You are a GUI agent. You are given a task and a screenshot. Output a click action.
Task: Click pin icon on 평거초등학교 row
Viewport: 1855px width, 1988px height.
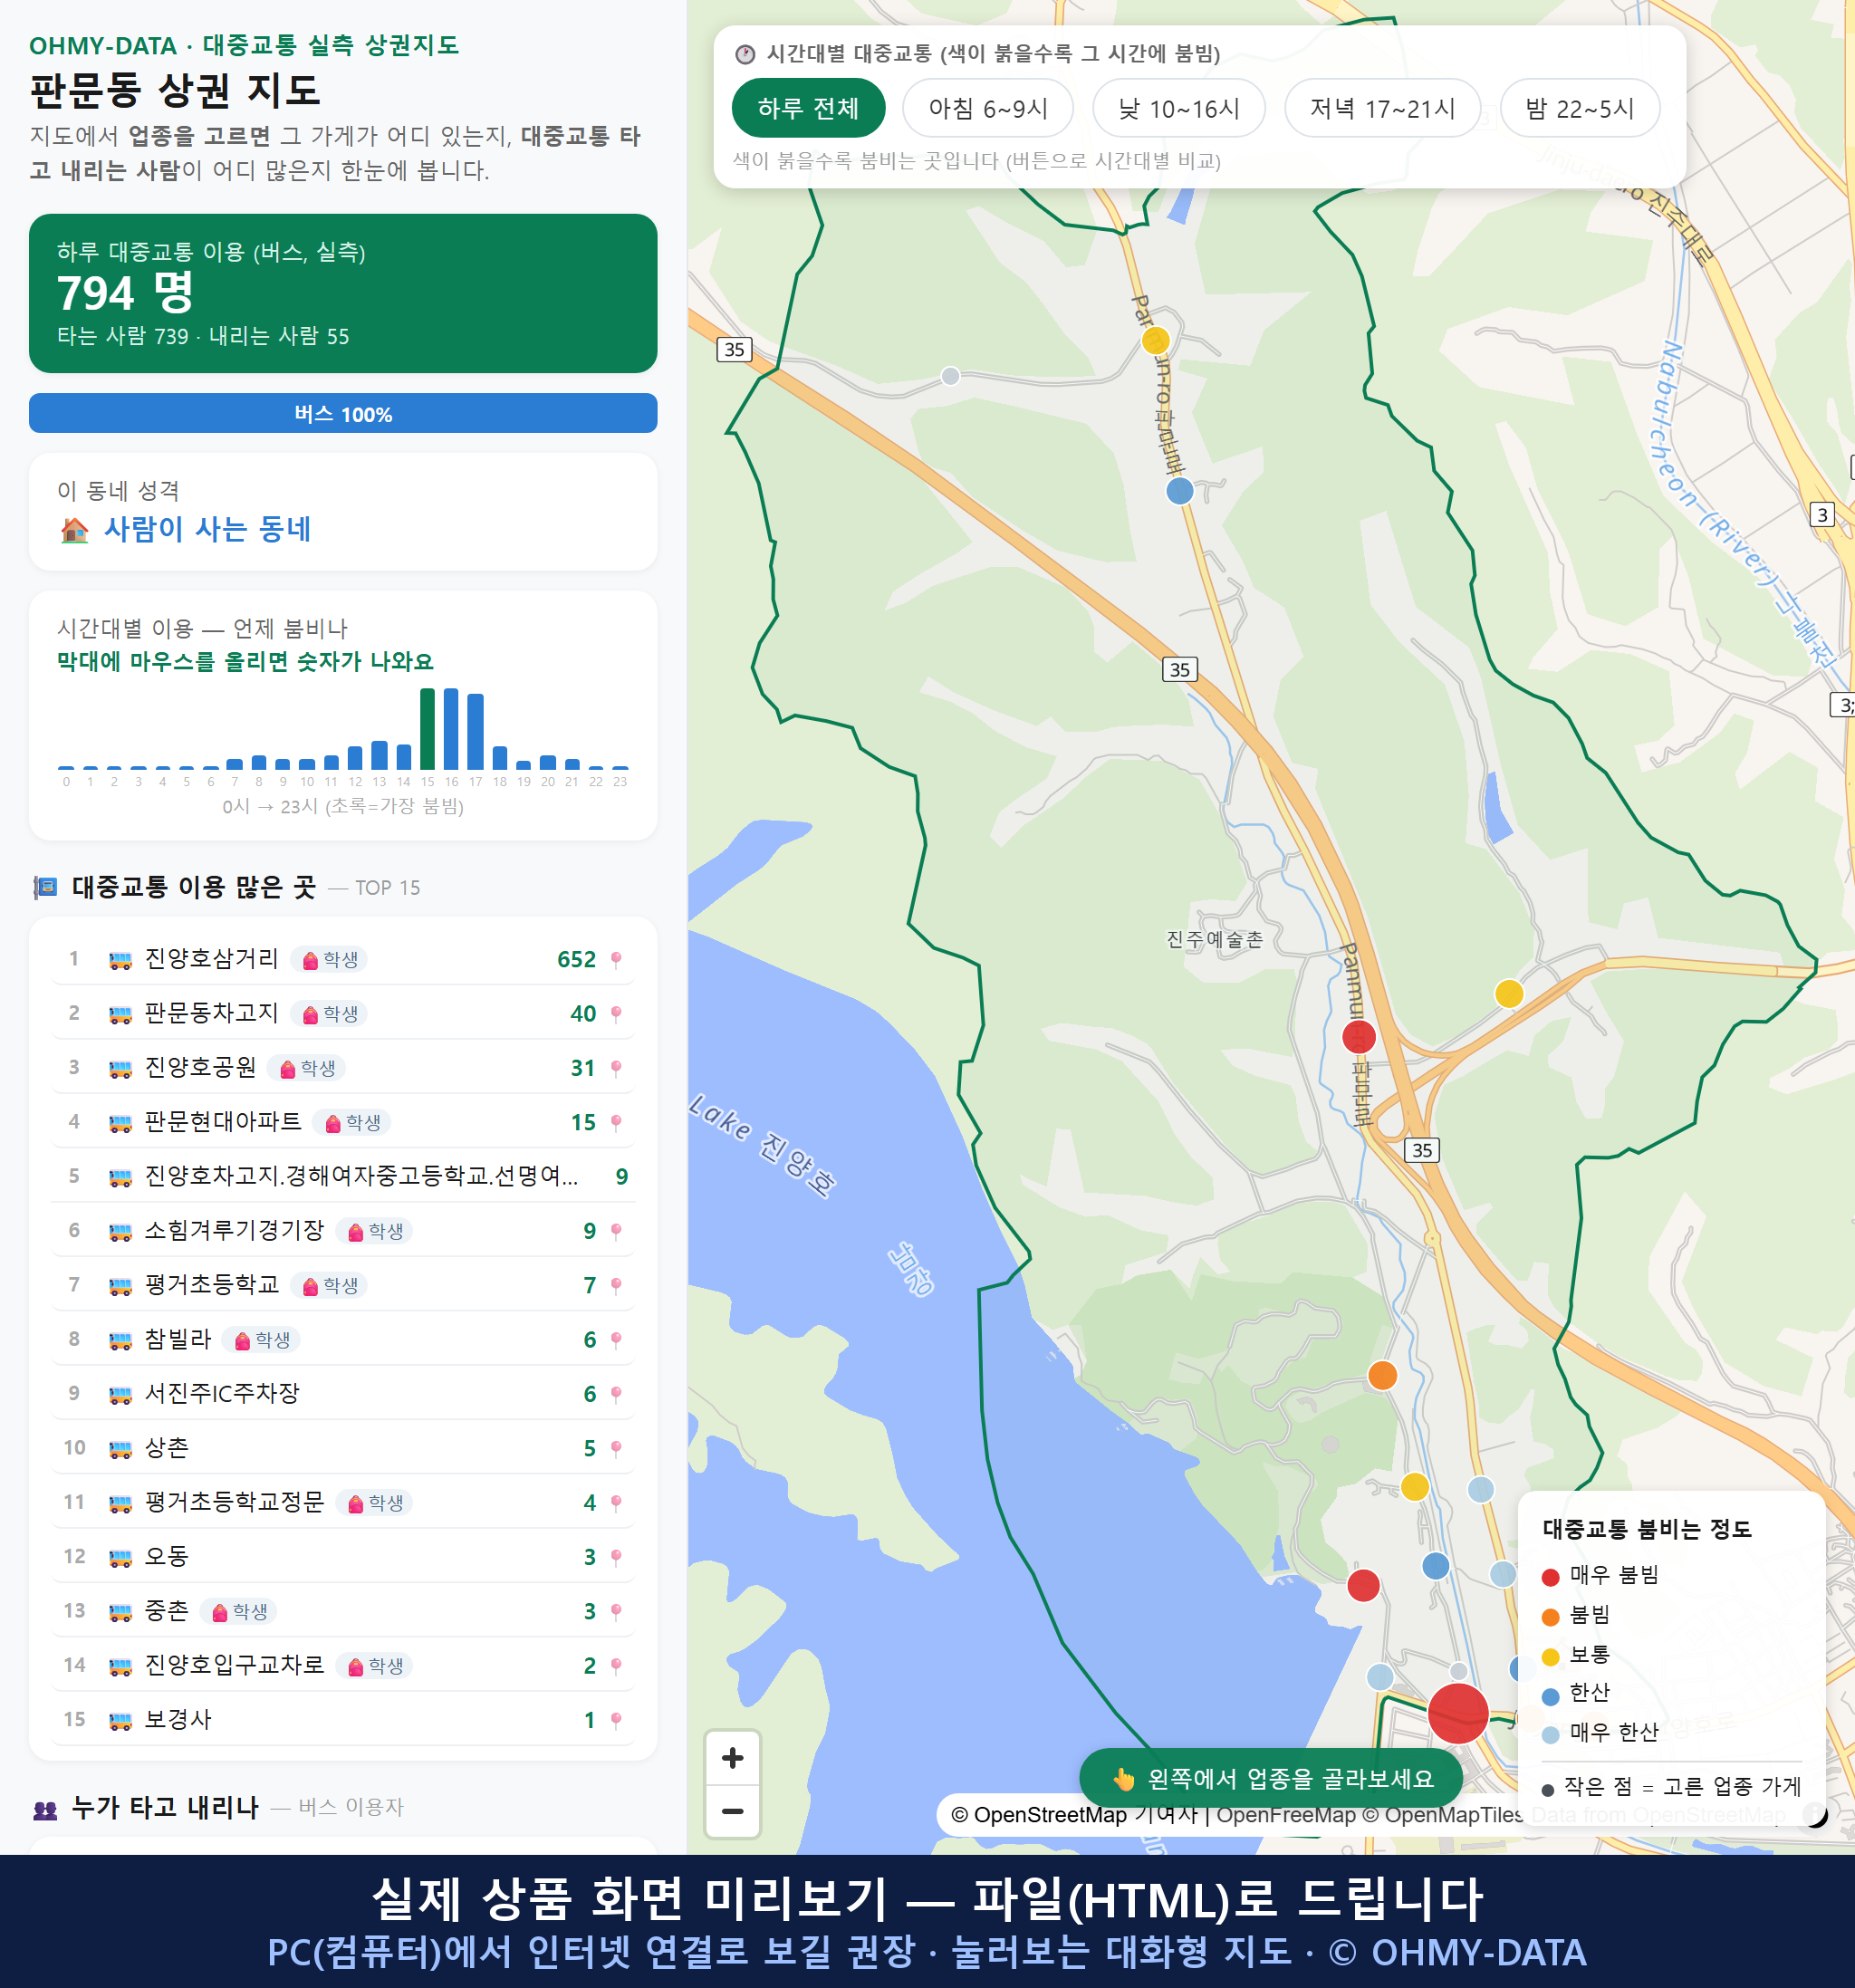pyautogui.click(x=616, y=1285)
